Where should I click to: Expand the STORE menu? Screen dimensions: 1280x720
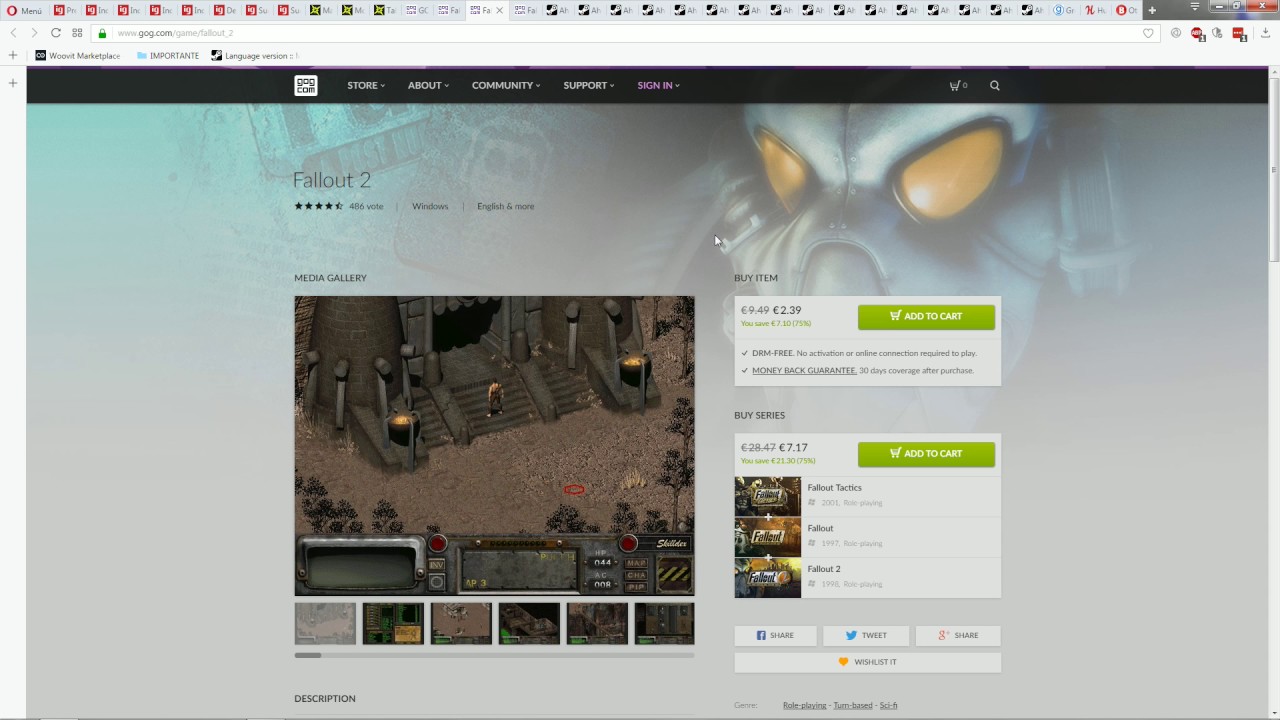[x=366, y=85]
